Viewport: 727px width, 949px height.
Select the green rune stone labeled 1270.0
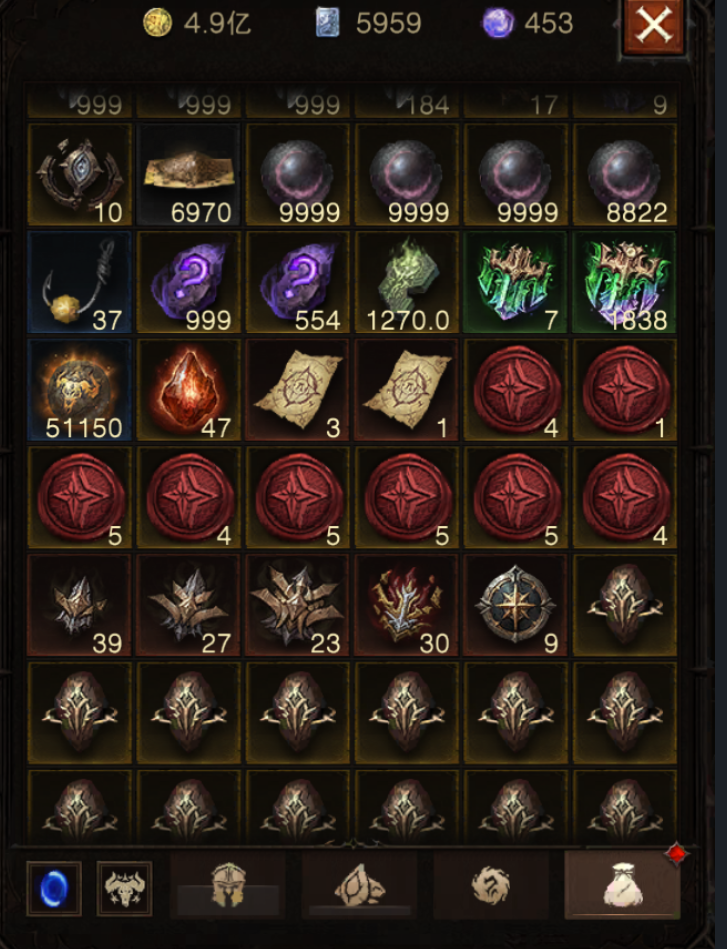point(407,282)
